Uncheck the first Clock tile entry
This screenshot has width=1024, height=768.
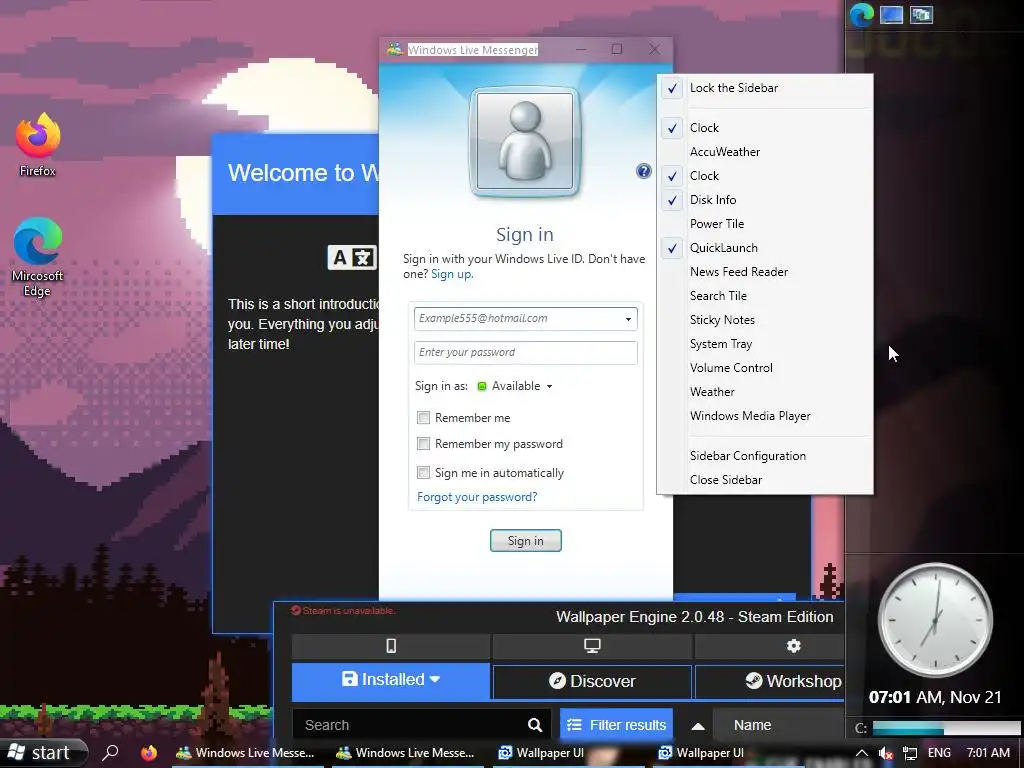(765, 127)
